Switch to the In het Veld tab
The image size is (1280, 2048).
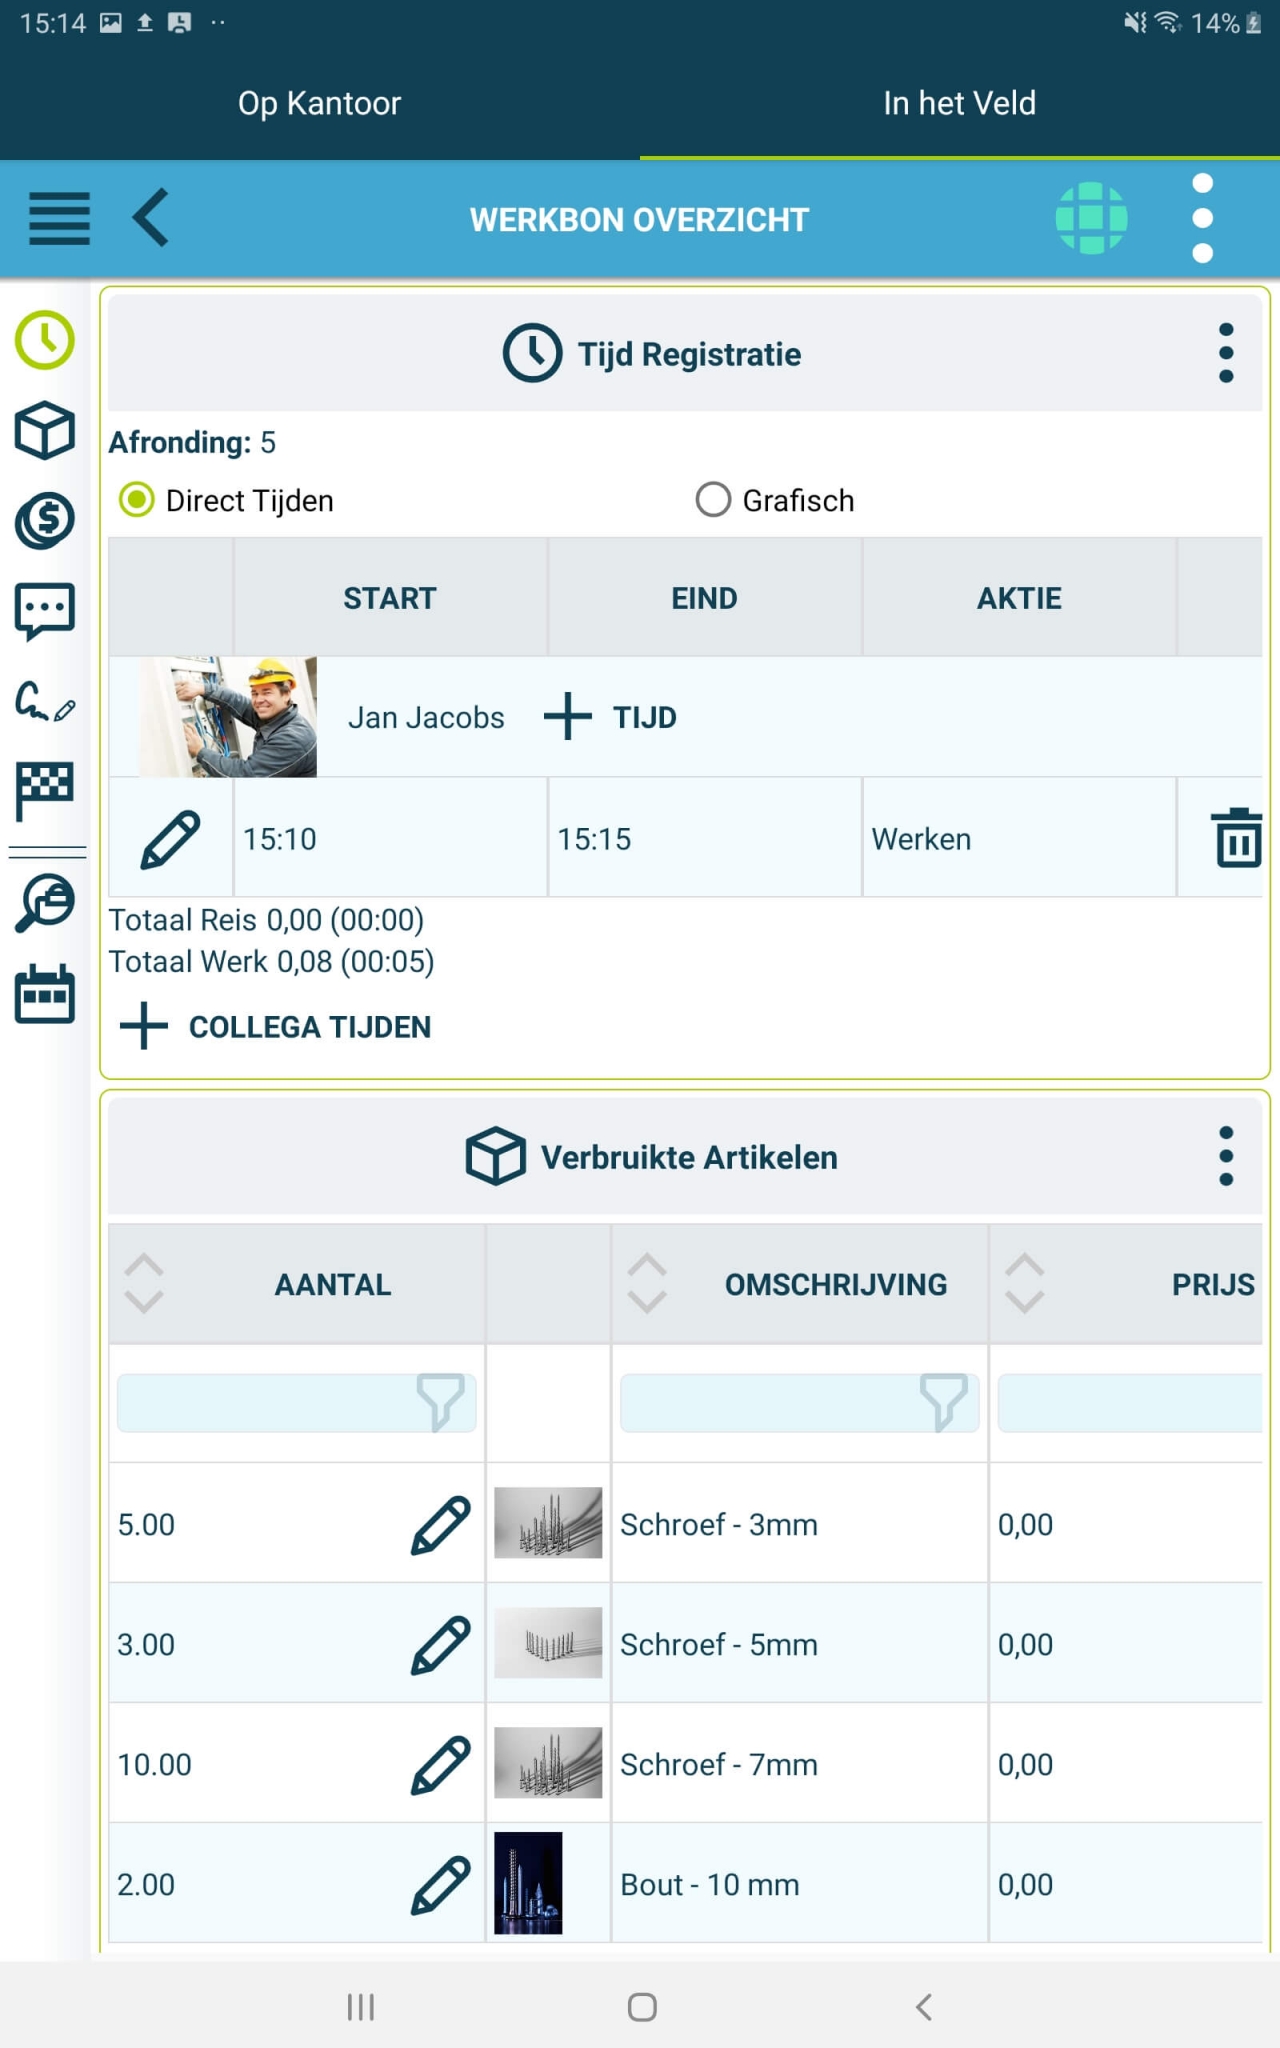959,103
